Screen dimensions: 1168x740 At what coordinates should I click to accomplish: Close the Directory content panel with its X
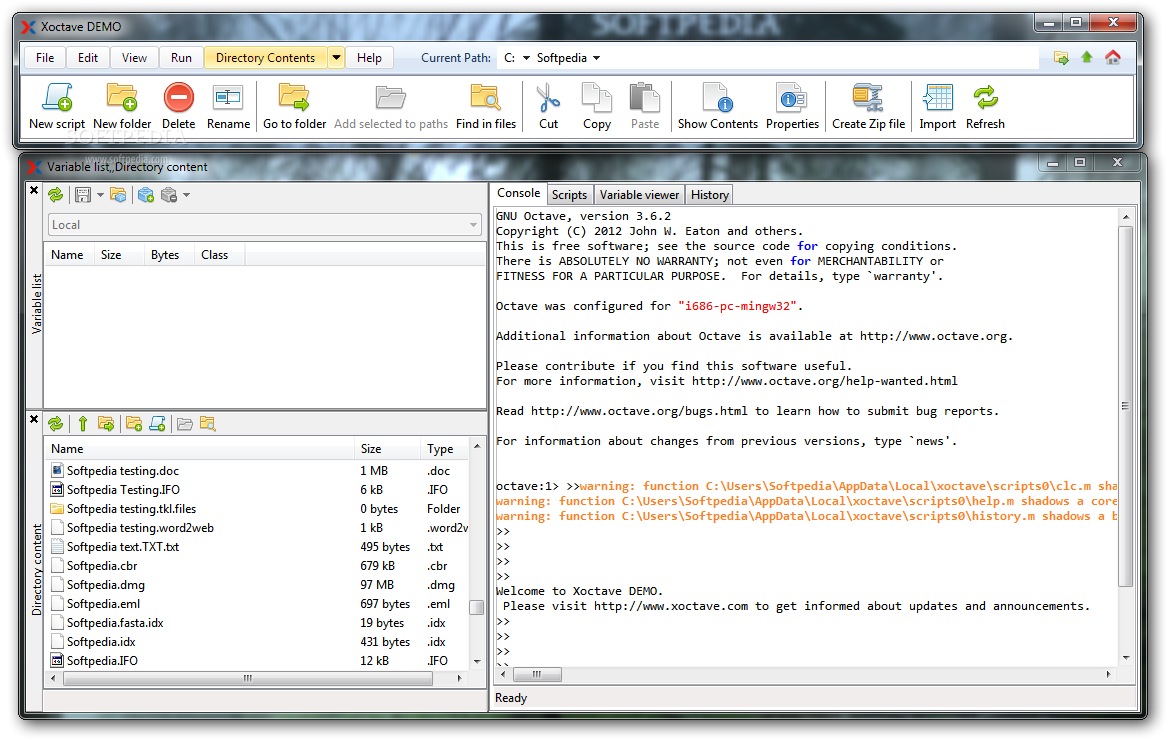tap(34, 420)
